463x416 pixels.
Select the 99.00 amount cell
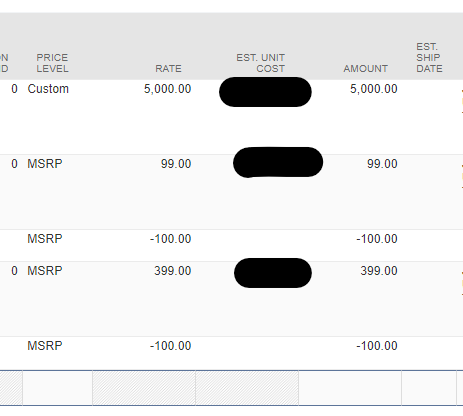(382, 164)
